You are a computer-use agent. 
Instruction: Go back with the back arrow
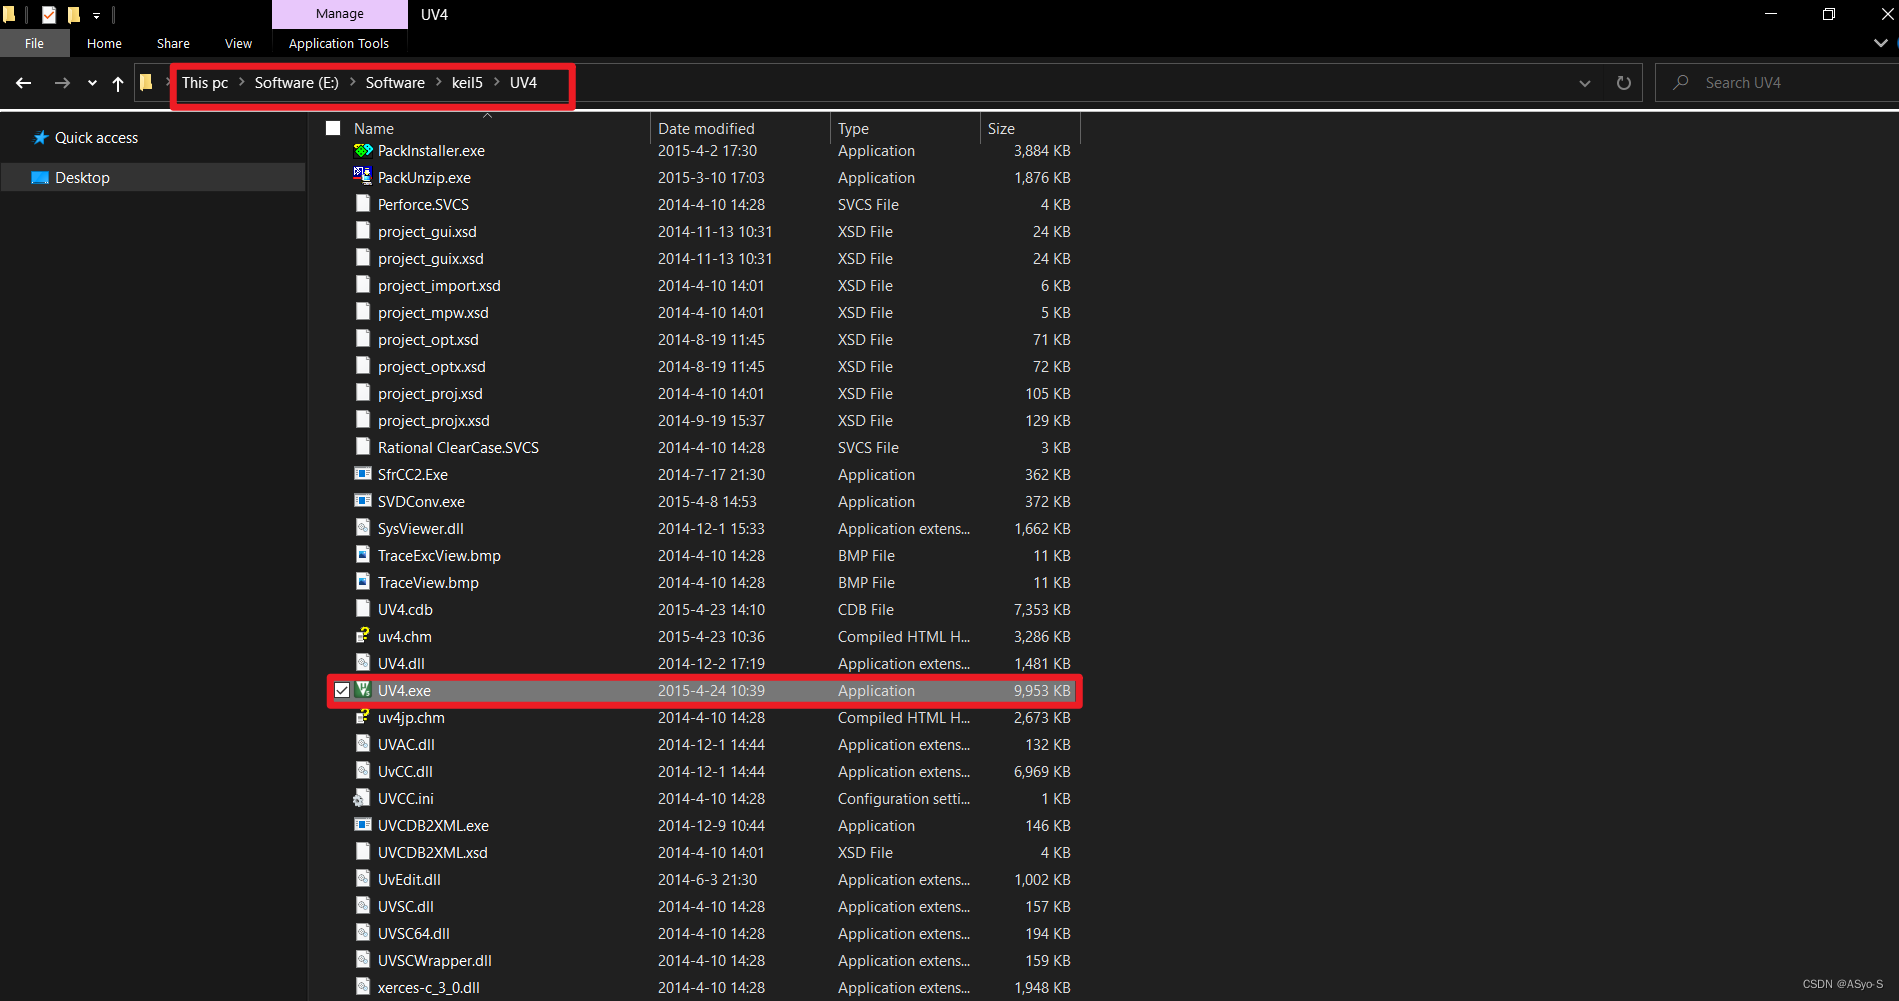(x=24, y=83)
